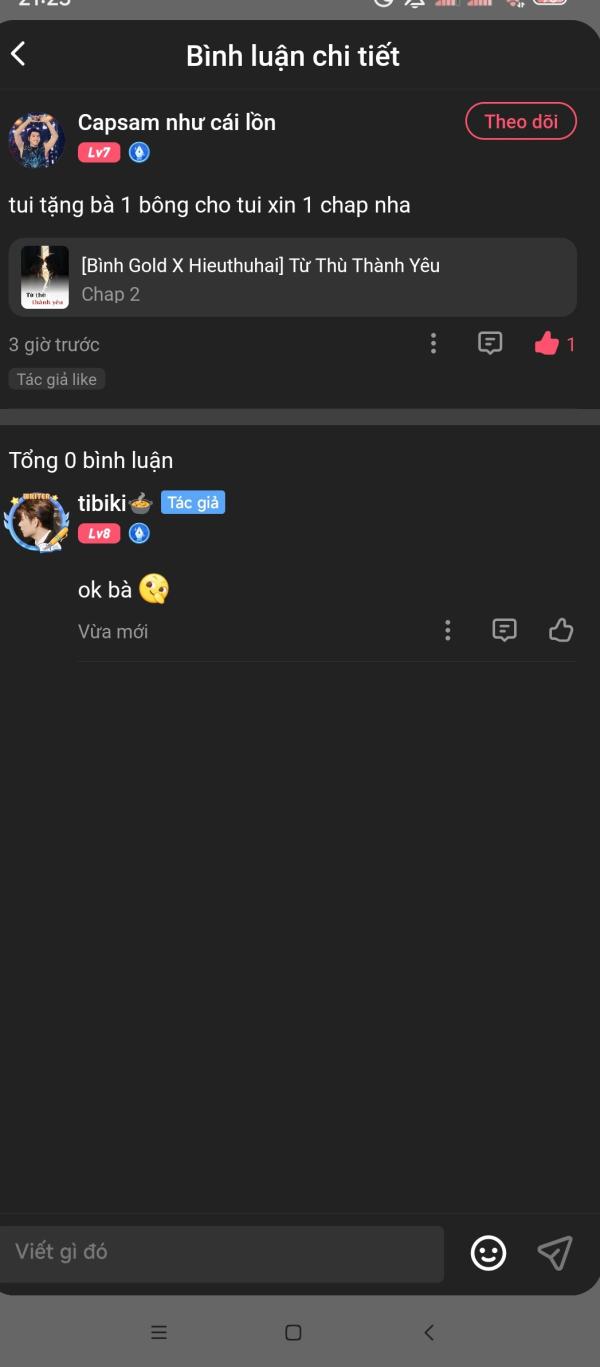The image size is (600, 1367).
Task: Focus the Viết gì đó input field
Action: [x=222, y=1253]
